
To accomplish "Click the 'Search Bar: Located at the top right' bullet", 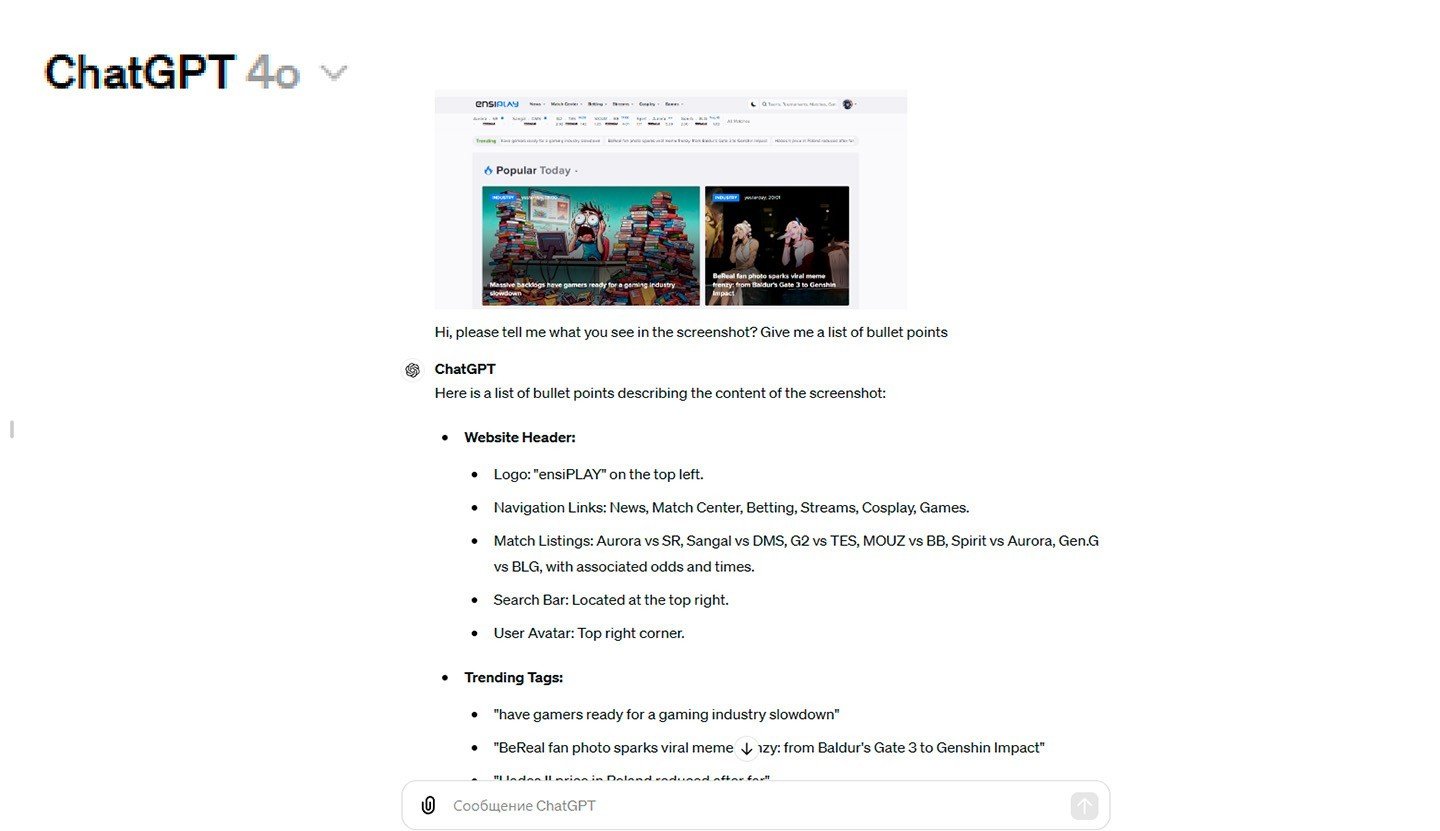I will (x=611, y=600).
